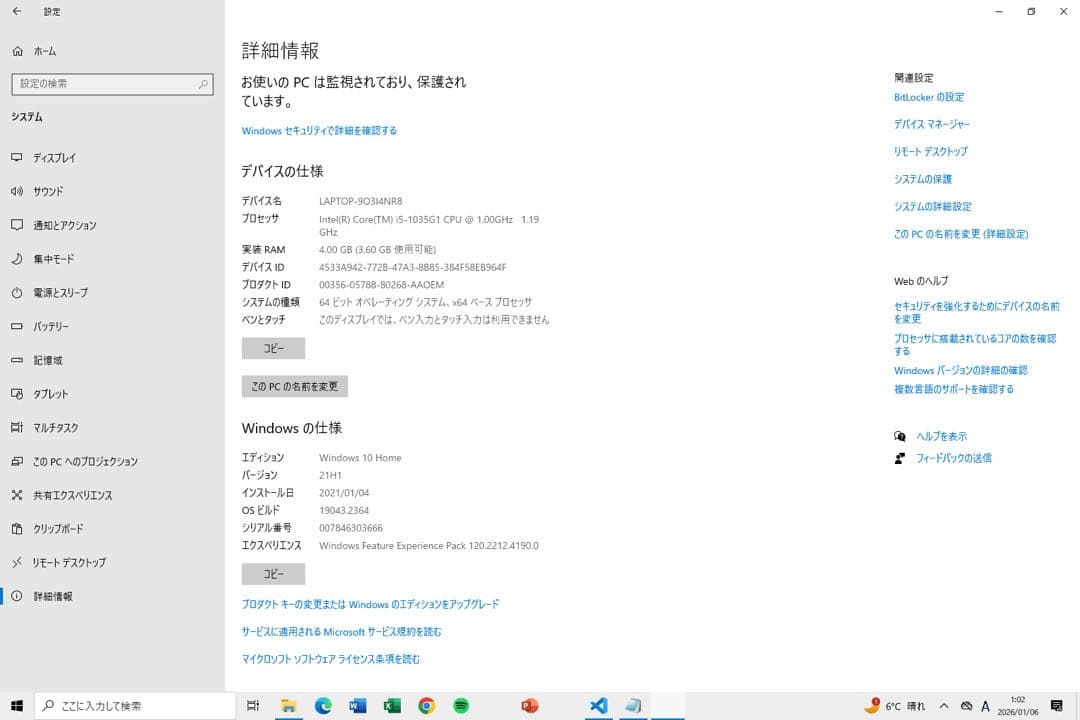The height and width of the screenshot is (720, 1080).
Task: Open the Settings hamburger menu
Action: [17, 12]
